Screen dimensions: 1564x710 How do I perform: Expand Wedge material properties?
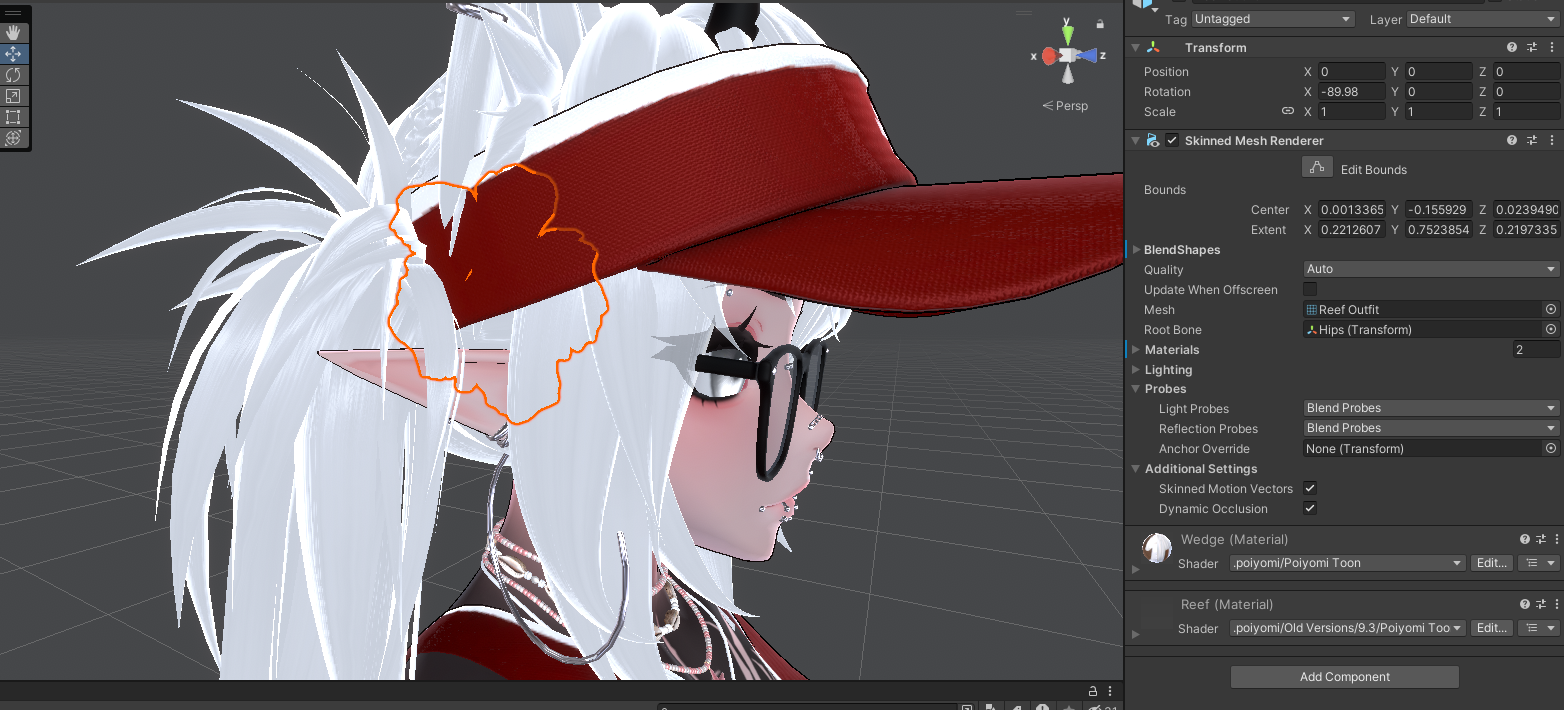click(x=1135, y=568)
